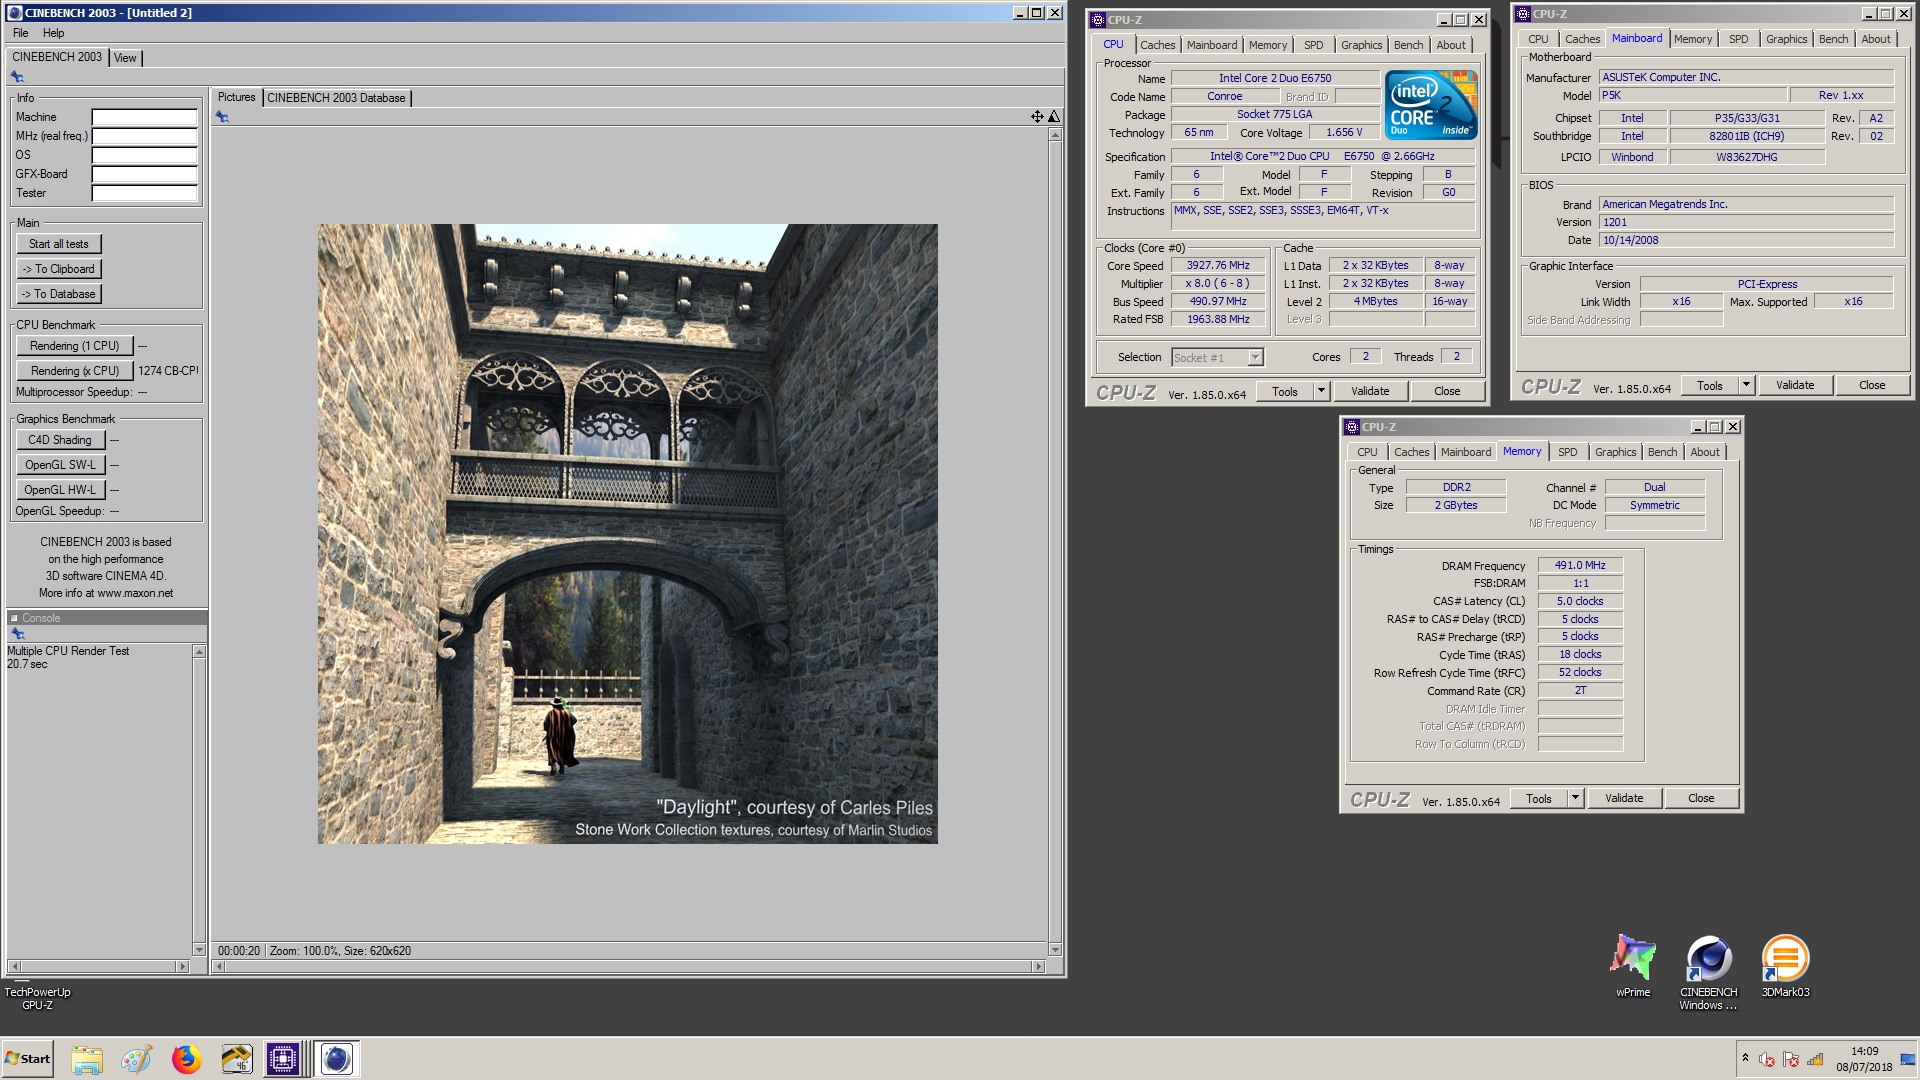The image size is (1920, 1080).
Task: Run OpenGL HW-L benchmark
Action: point(60,490)
